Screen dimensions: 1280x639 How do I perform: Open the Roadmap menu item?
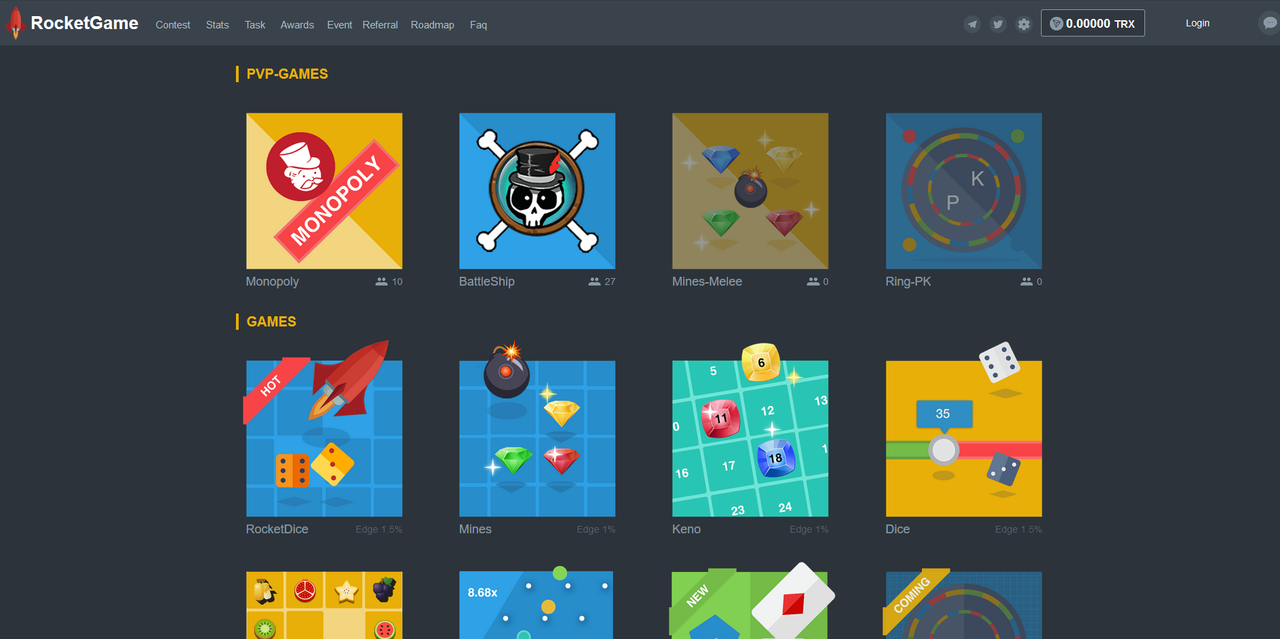coord(432,25)
